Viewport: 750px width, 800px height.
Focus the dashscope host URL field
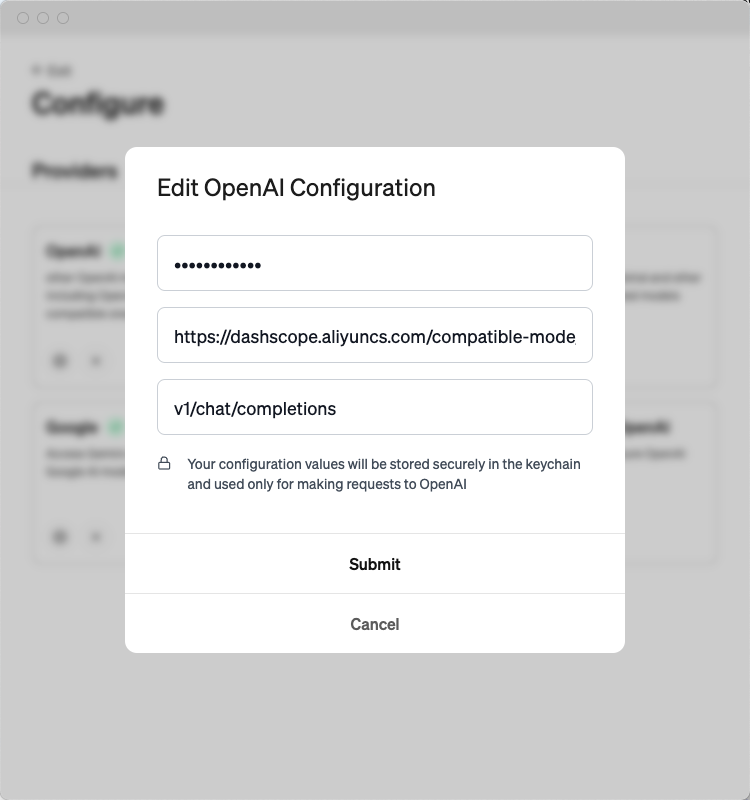coord(374,336)
